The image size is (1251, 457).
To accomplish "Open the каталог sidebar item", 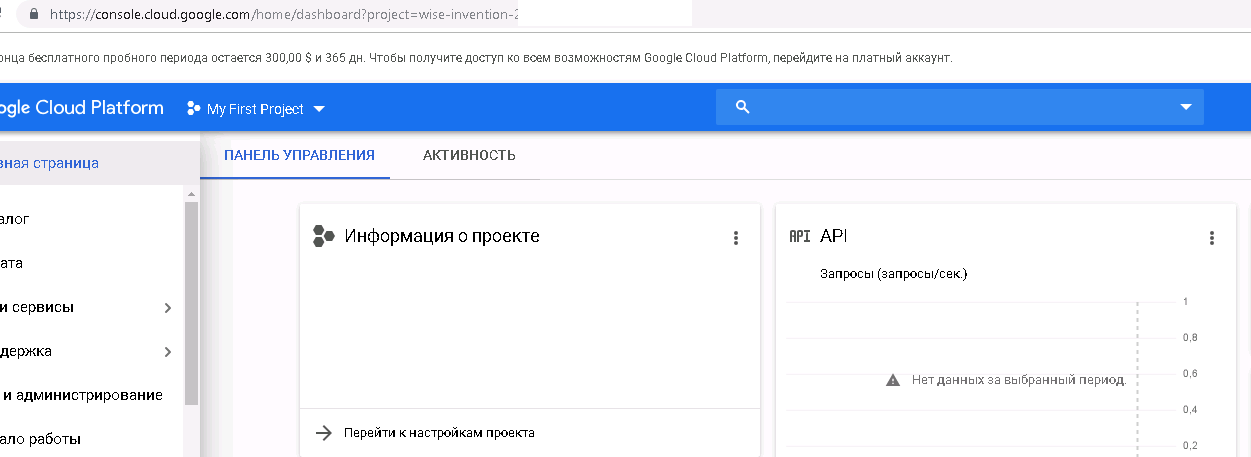I will 92,219.
